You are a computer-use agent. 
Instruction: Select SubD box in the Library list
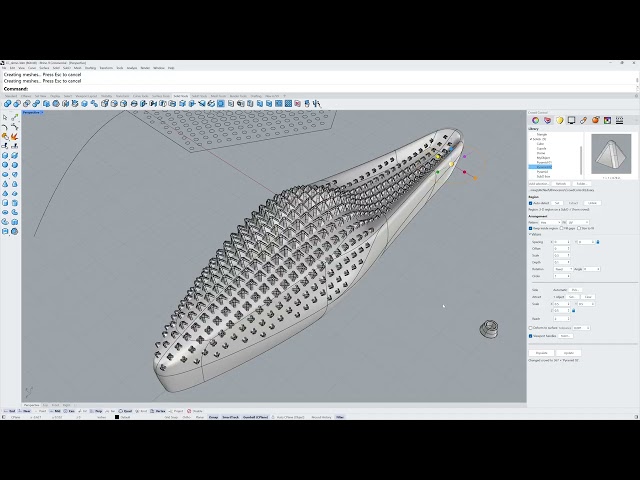pyautogui.click(x=543, y=176)
